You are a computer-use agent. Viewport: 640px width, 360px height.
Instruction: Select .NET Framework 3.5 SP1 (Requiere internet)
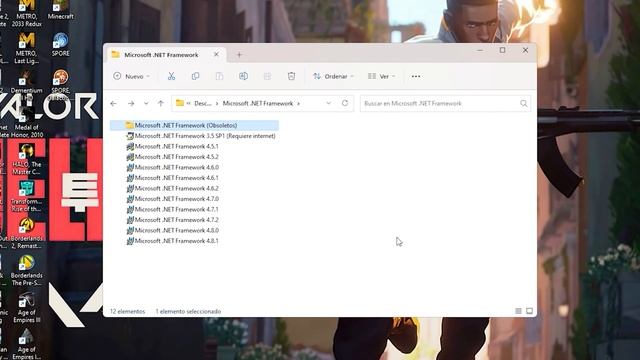point(200,136)
